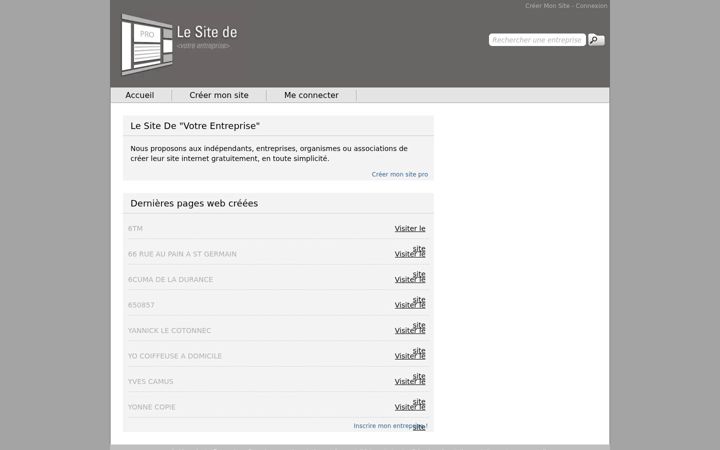Viewport: 720px width, 450px height.
Task: Select the YO COIFFEUSE A DOMICILE entry
Action: click(175, 356)
